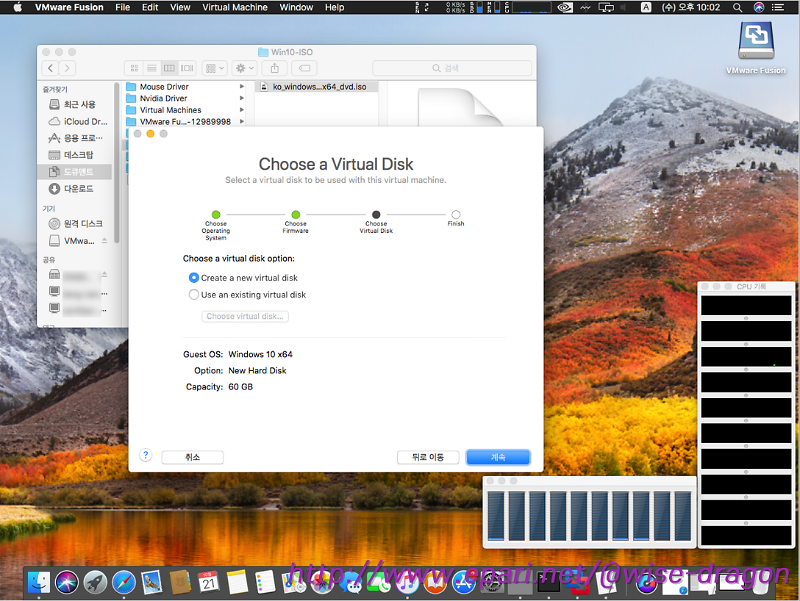
Task: Click the input source A icon
Action: pyautogui.click(x=646, y=7)
